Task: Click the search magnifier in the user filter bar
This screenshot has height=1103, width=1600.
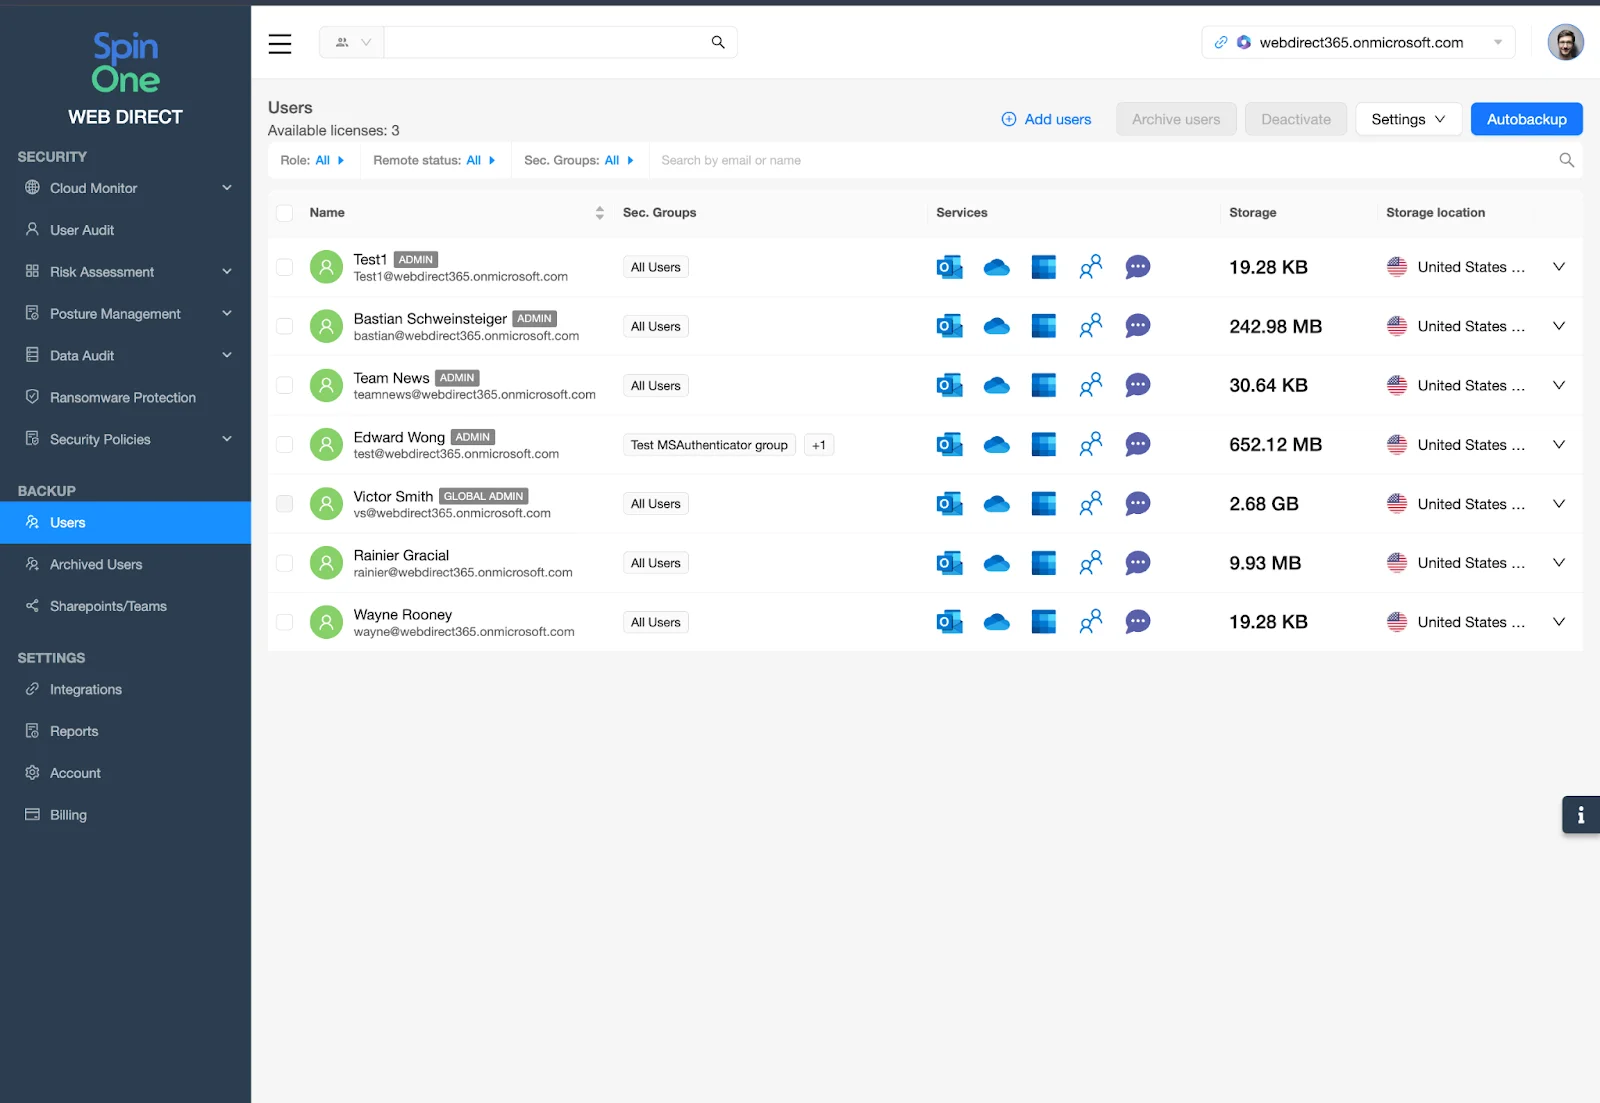Action: (x=1565, y=159)
